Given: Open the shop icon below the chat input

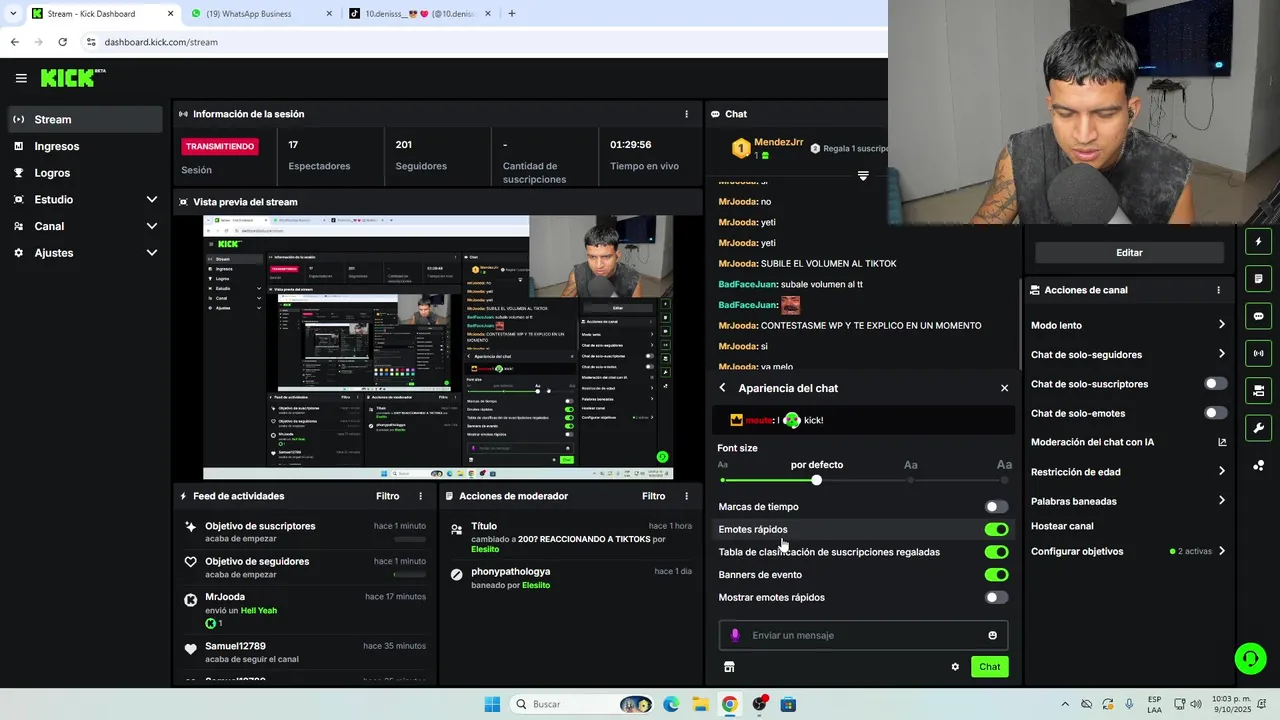Looking at the screenshot, I should (x=729, y=667).
